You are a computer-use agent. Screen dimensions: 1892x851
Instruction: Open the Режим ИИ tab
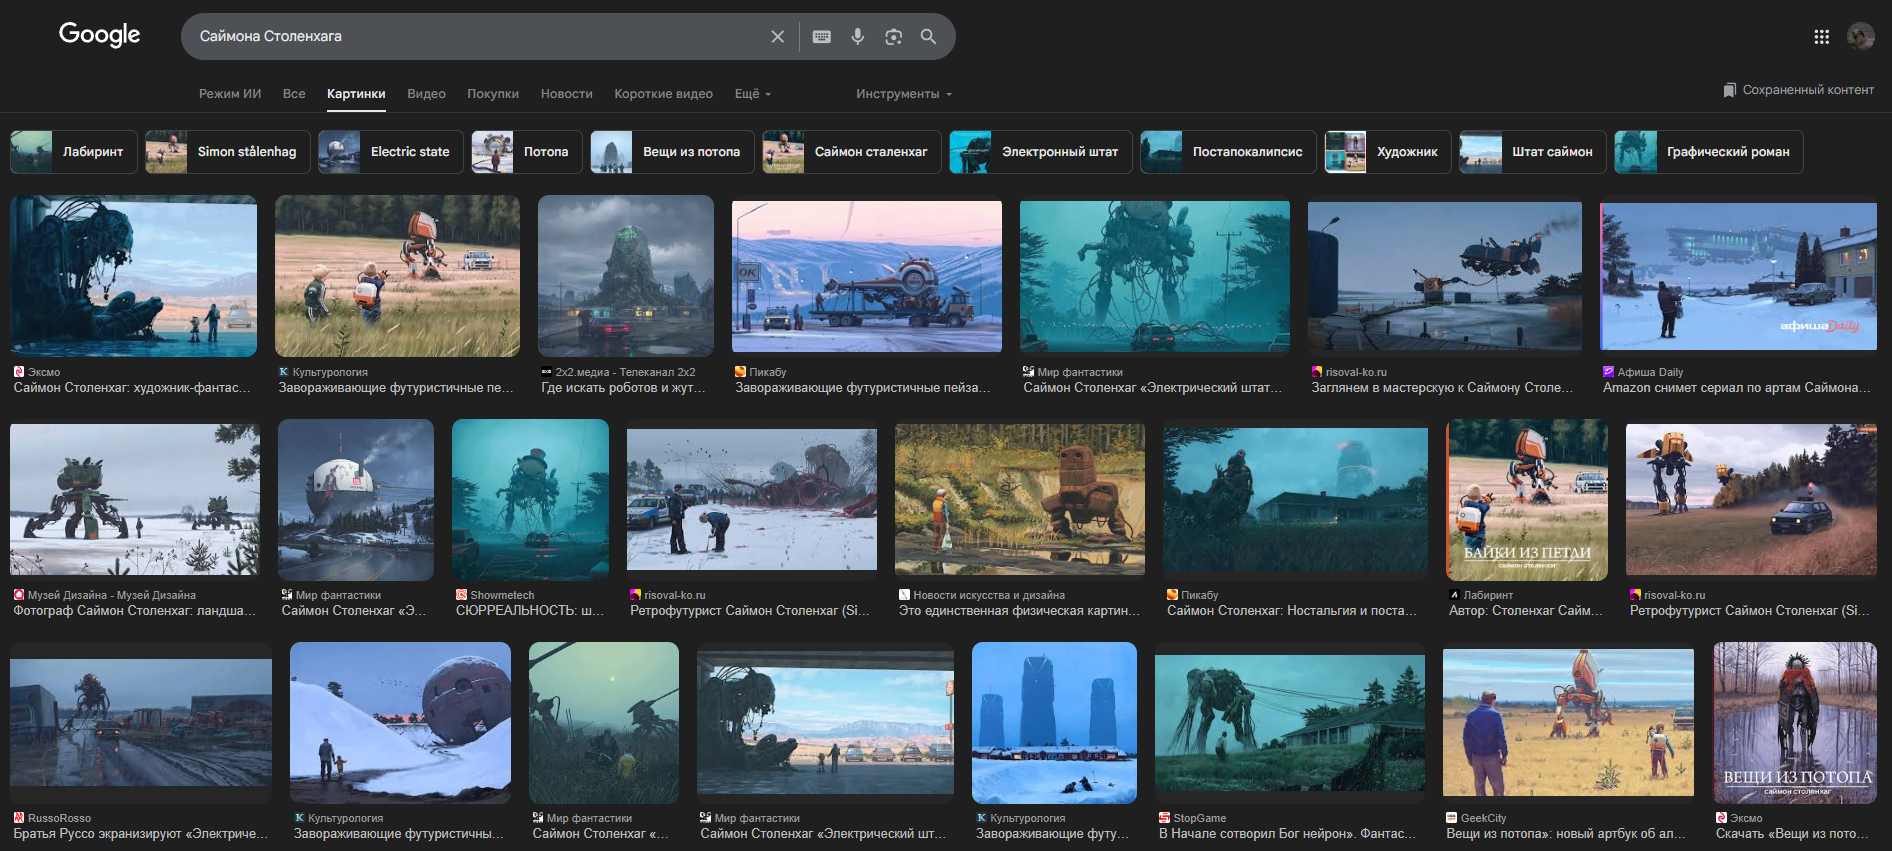click(x=230, y=94)
